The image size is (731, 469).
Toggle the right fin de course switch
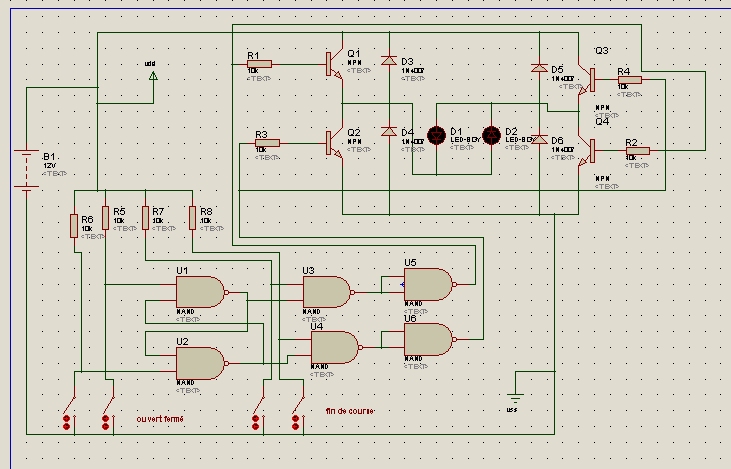coord(298,413)
